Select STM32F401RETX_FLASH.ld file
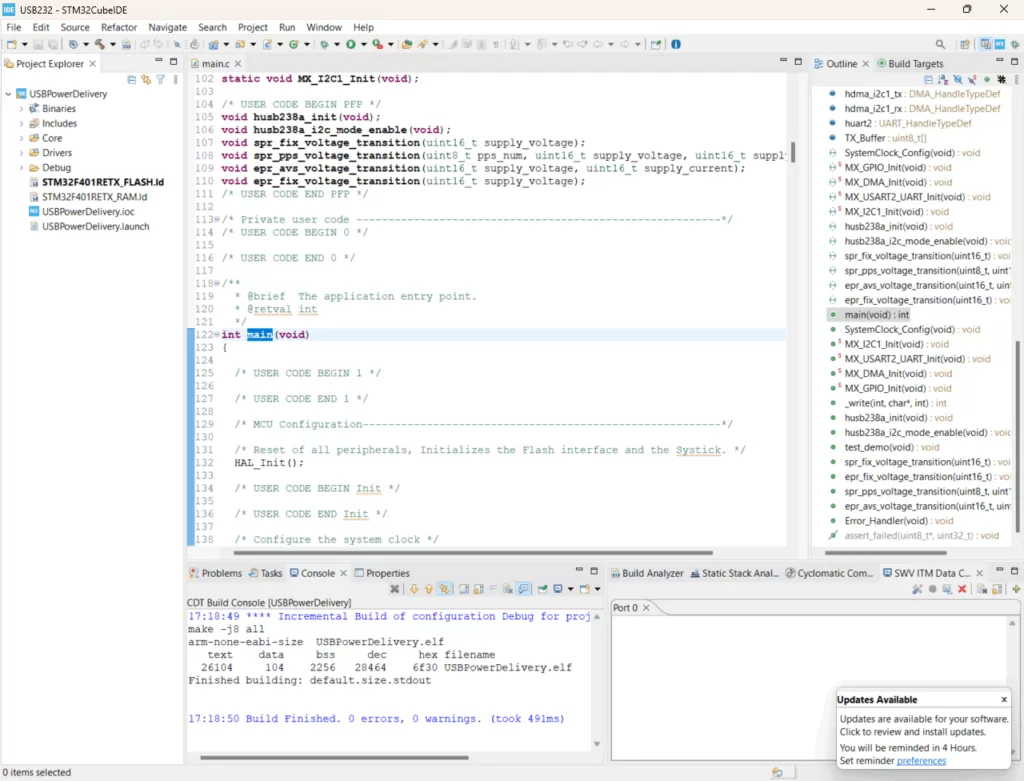Image resolution: width=1024 pixels, height=781 pixels. click(x=103, y=182)
